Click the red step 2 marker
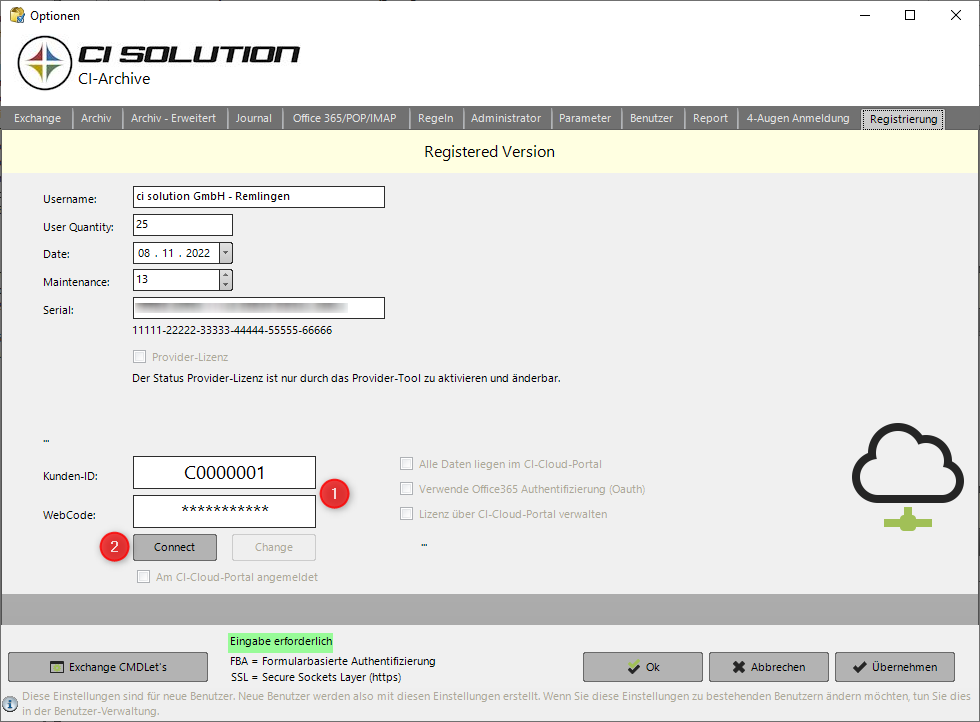Screen dimensions: 980x722 coord(115,547)
